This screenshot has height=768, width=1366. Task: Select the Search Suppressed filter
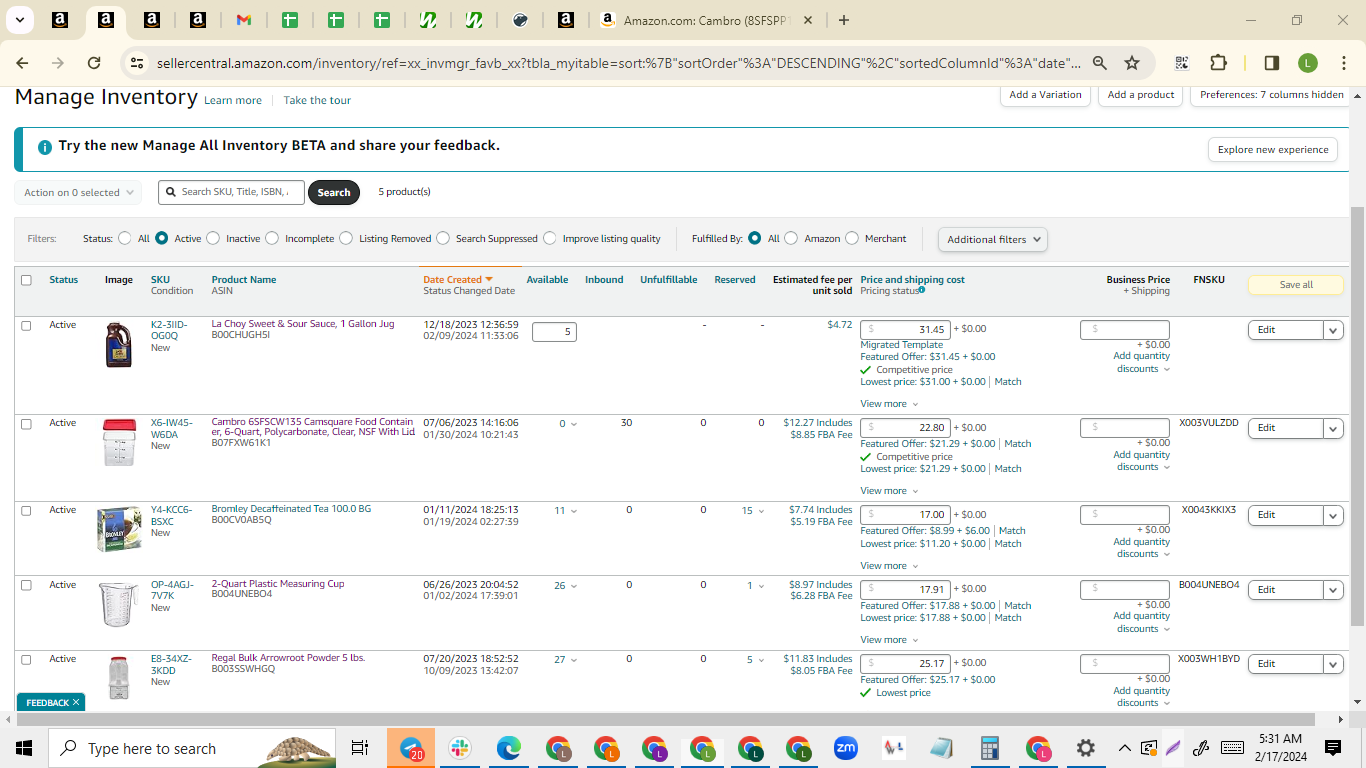coord(443,239)
